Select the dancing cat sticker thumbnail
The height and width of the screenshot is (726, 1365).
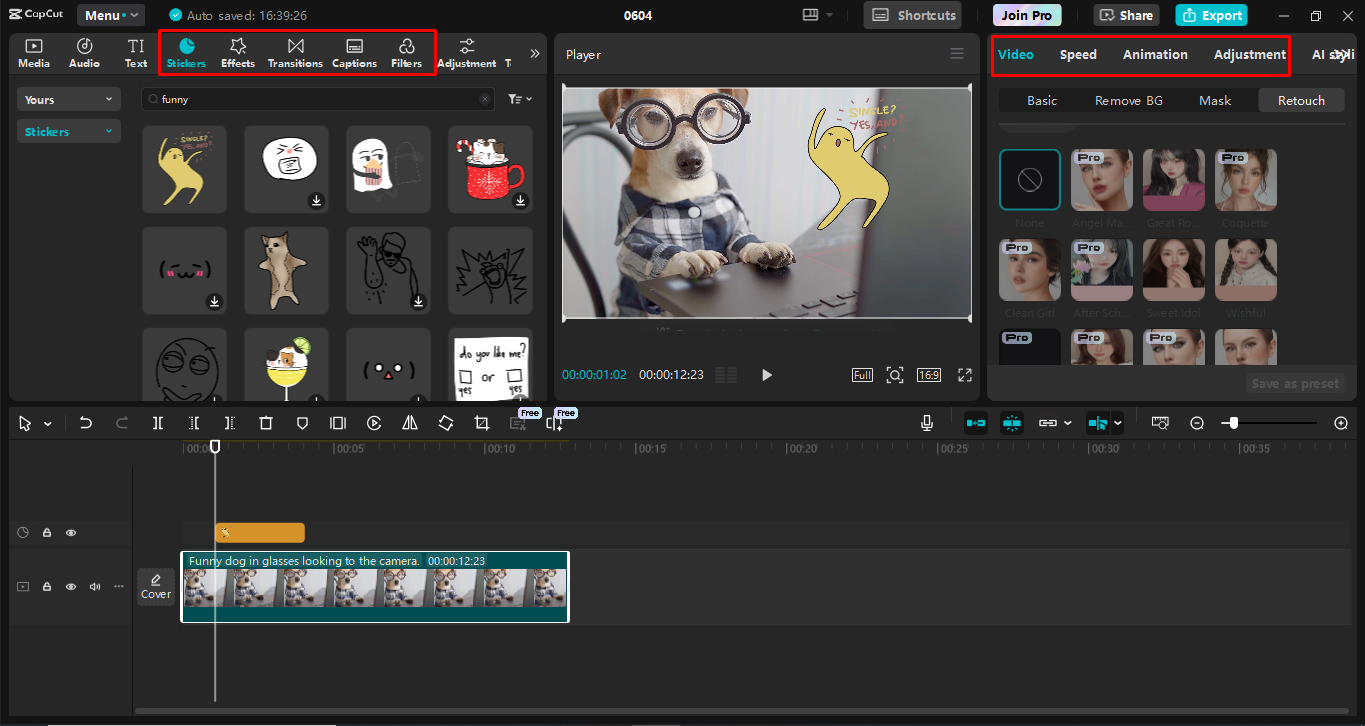click(x=286, y=270)
